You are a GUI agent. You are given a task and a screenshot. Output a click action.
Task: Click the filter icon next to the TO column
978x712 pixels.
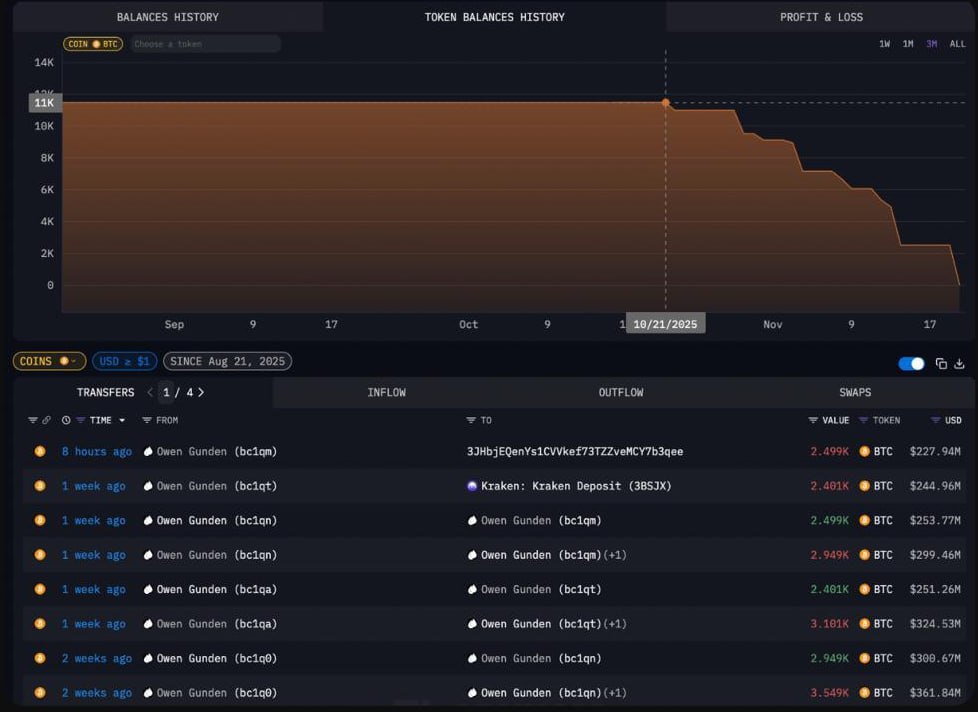pos(472,421)
